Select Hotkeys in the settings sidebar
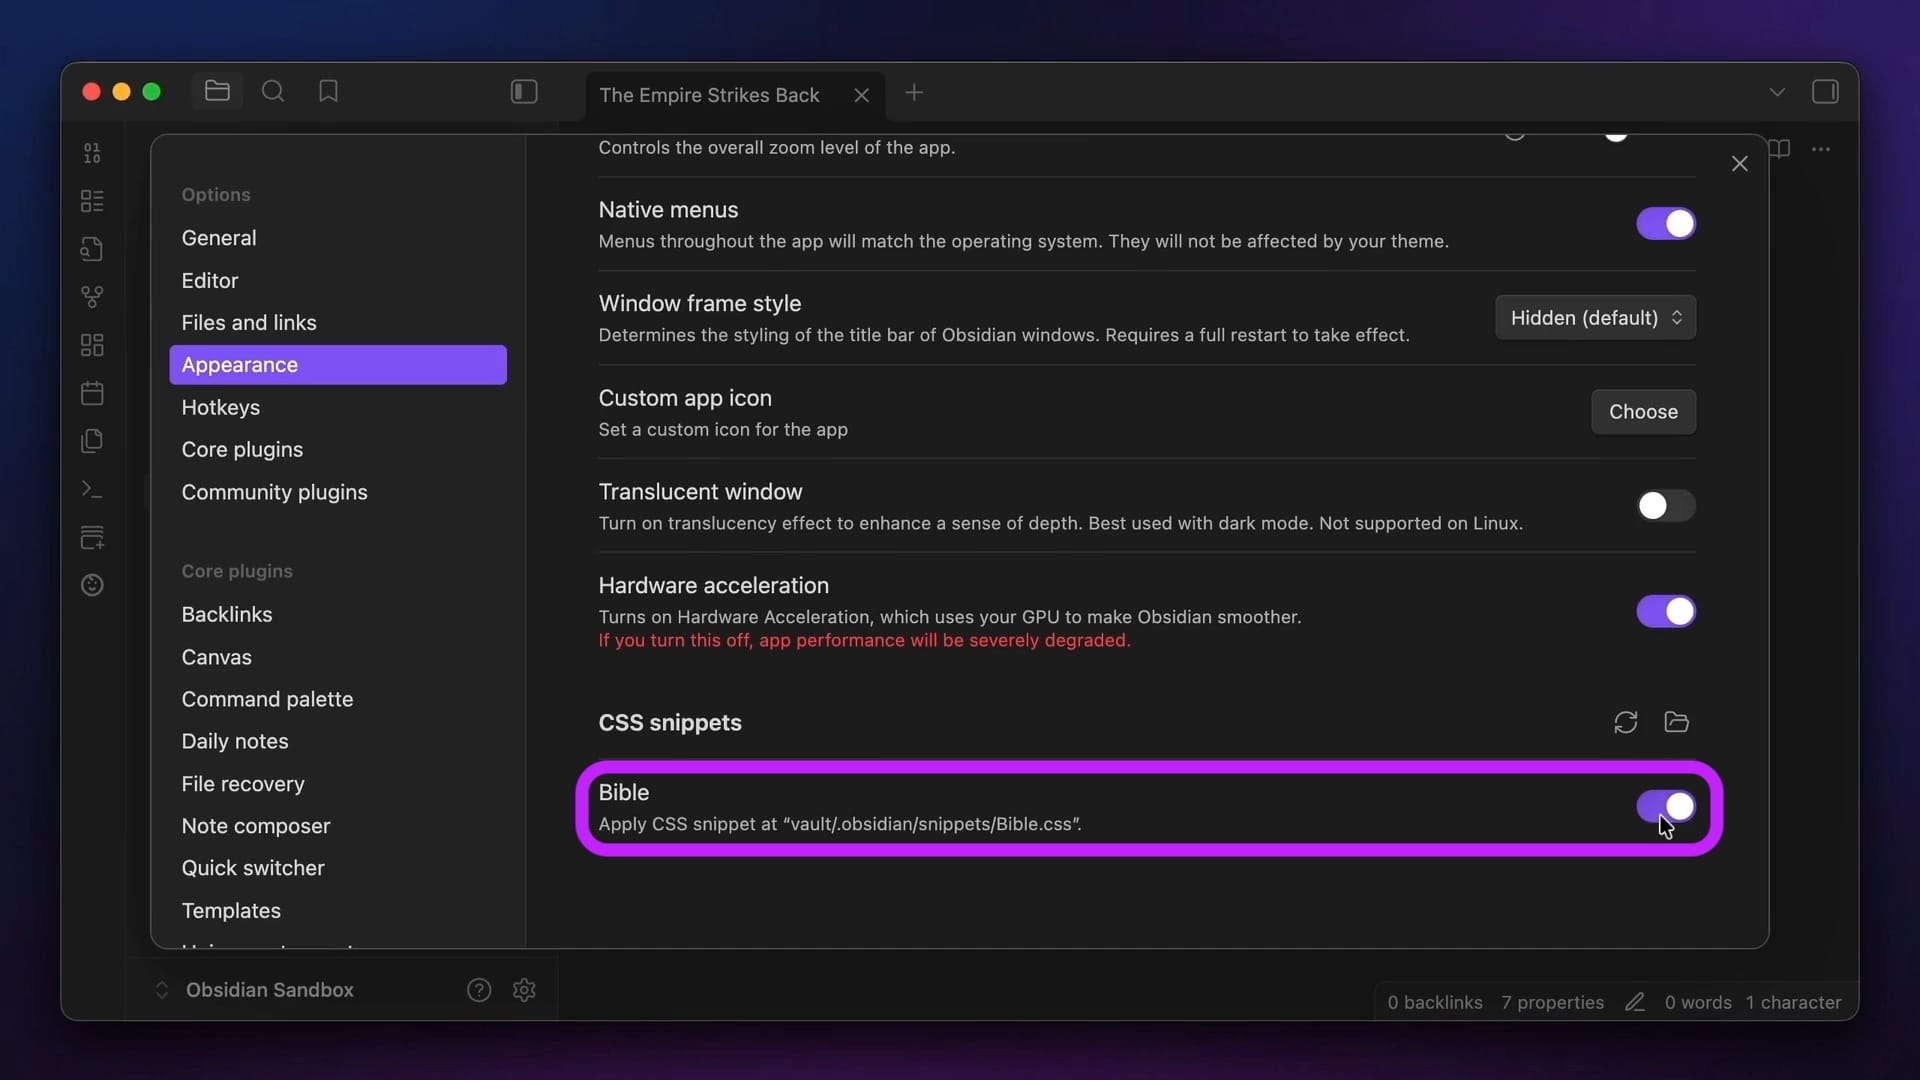The width and height of the screenshot is (1920, 1080). [221, 408]
